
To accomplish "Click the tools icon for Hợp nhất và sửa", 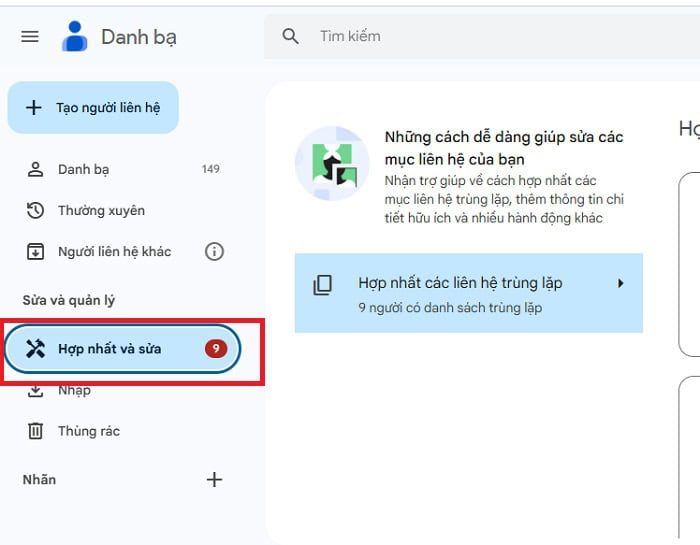I will pos(35,349).
